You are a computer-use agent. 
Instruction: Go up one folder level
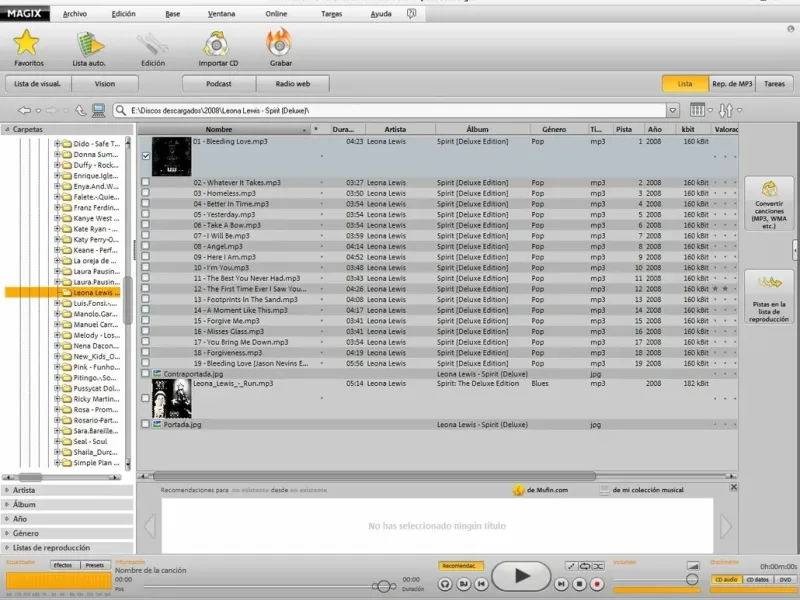coord(80,110)
